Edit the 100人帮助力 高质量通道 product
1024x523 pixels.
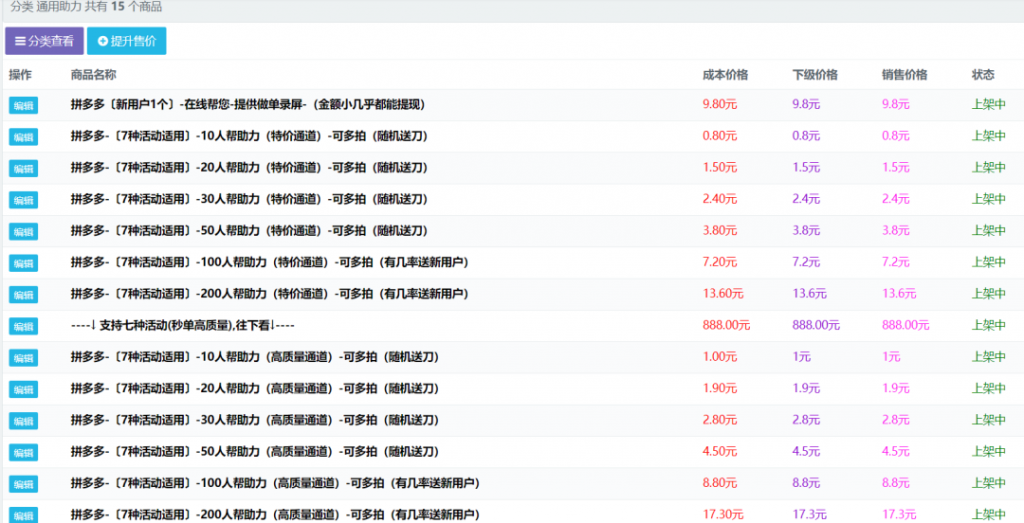(24, 484)
